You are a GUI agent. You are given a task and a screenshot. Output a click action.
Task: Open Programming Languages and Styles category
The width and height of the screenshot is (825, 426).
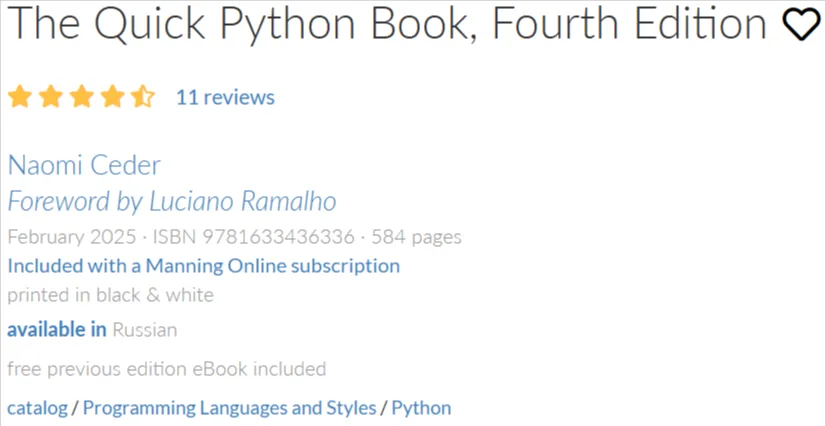click(229, 408)
